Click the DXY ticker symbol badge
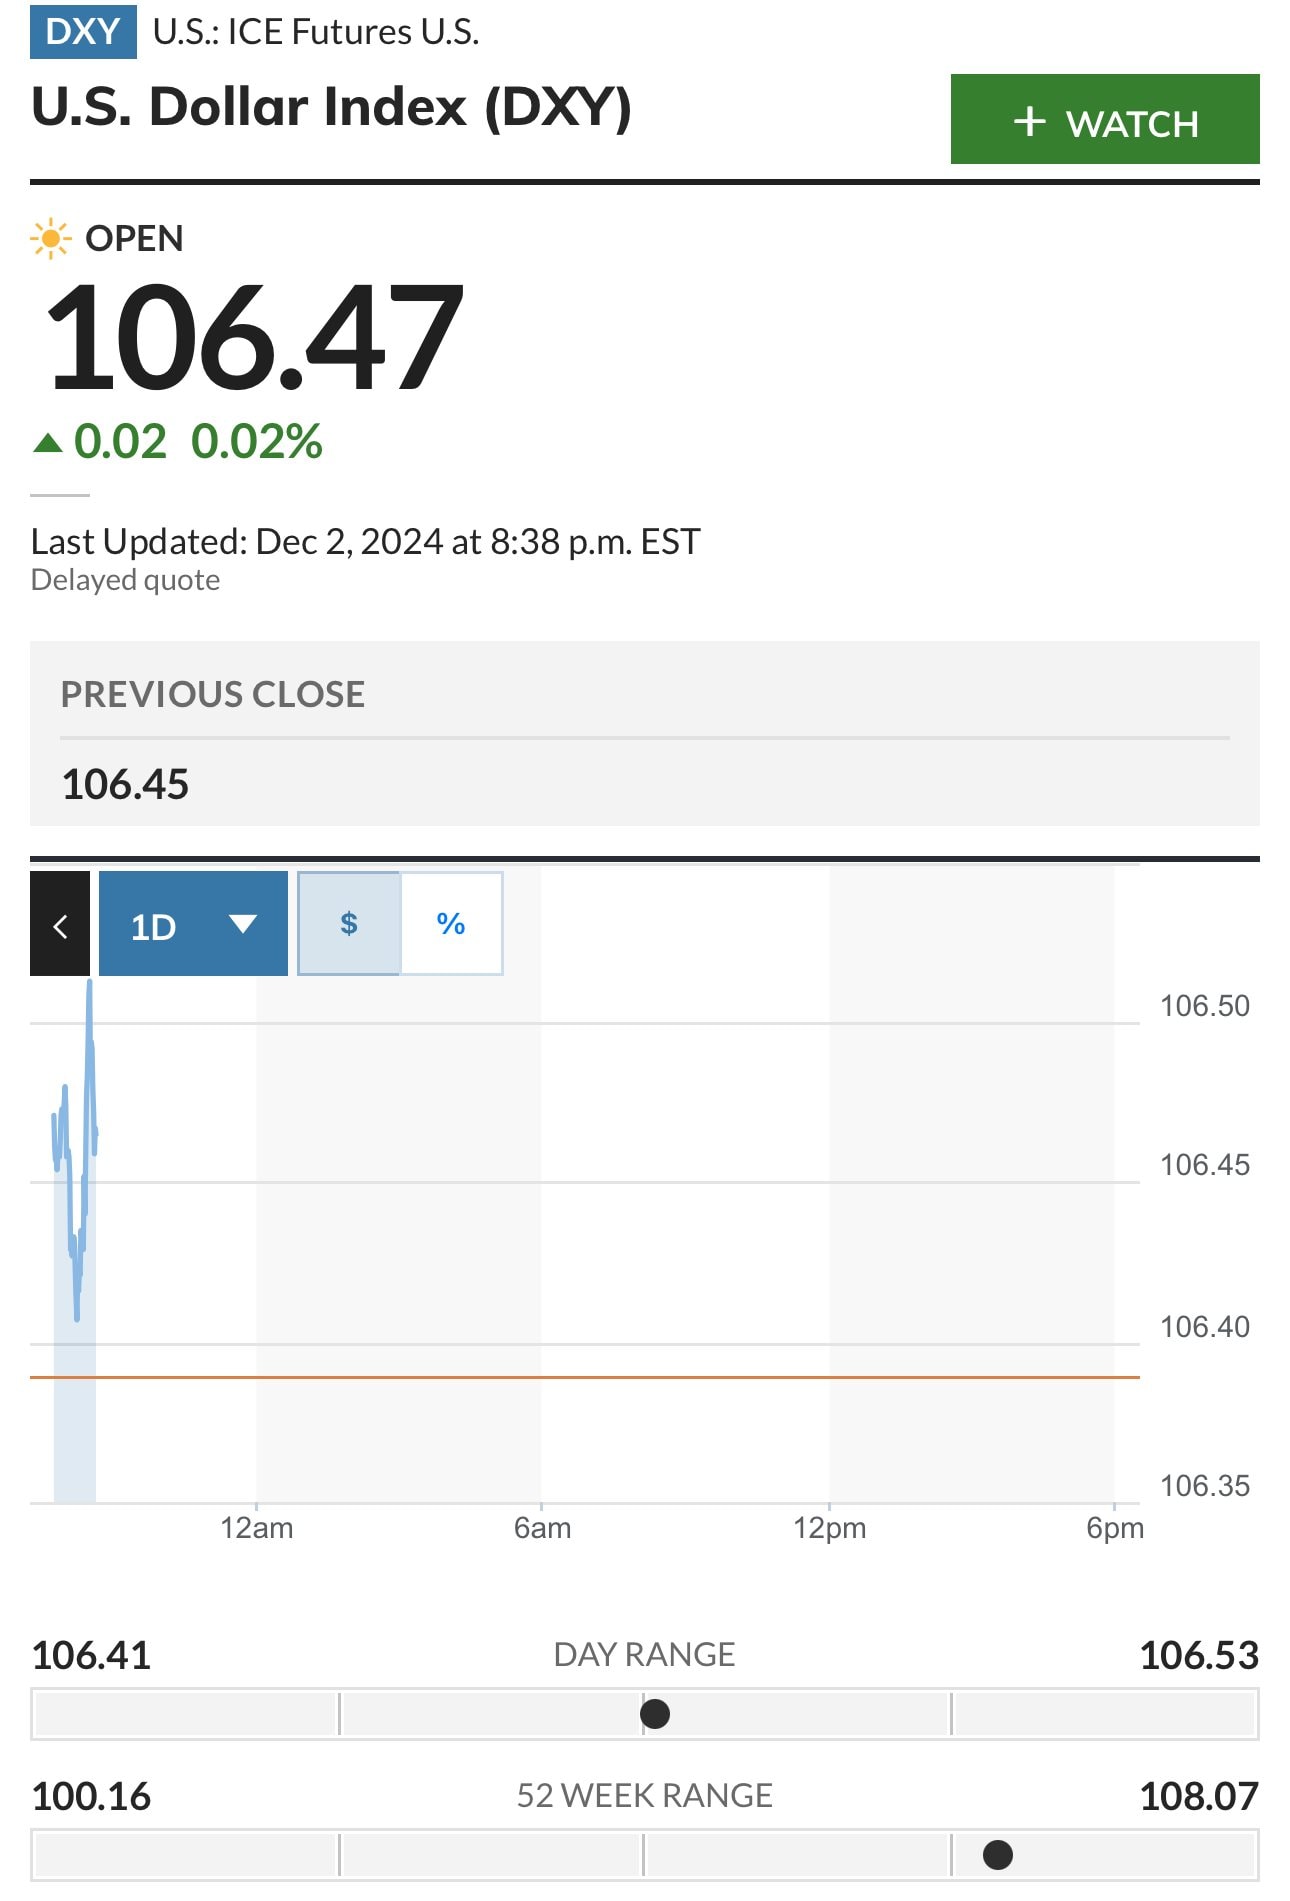Image resolution: width=1290 pixels, height=1901 pixels. (x=83, y=31)
